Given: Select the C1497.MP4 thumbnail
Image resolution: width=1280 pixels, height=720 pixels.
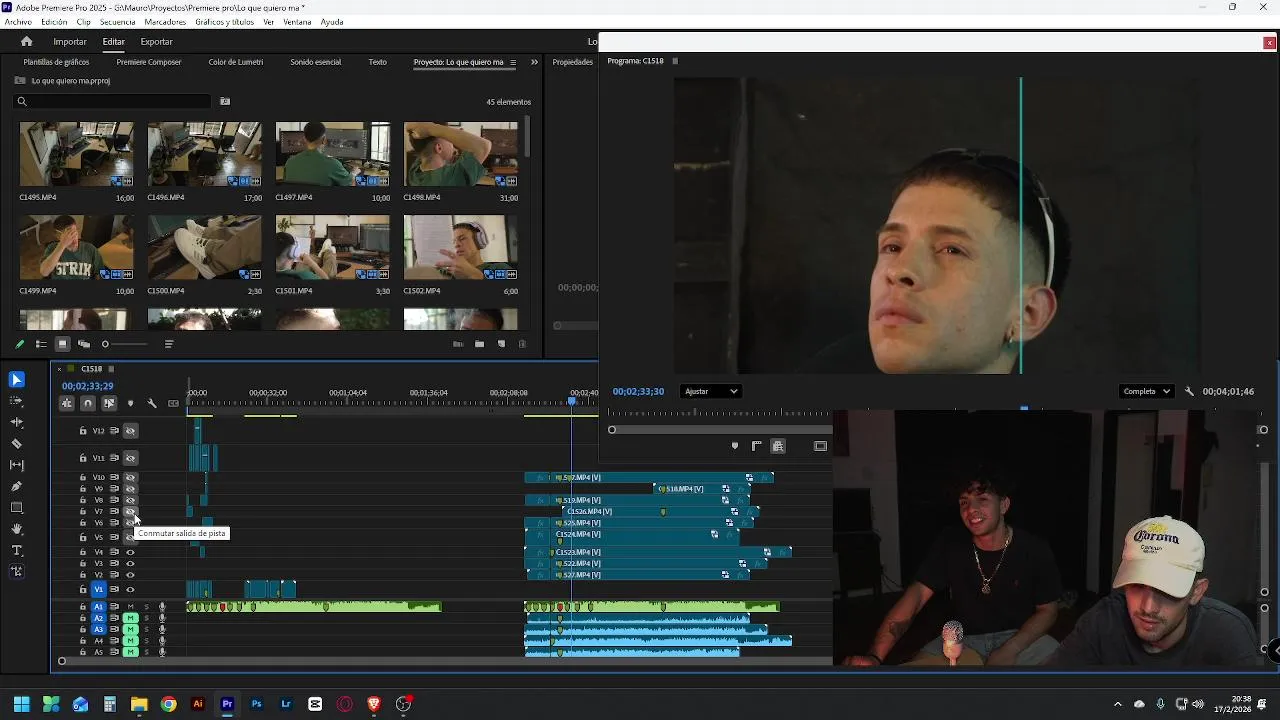Looking at the screenshot, I should coord(333,154).
